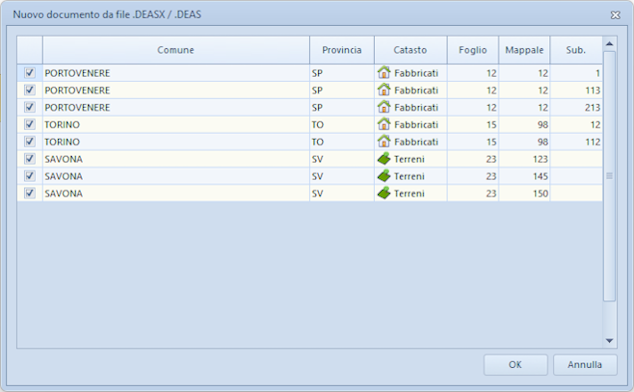Click the Fabbricati house icon for sub 113 row

pyautogui.click(x=384, y=90)
